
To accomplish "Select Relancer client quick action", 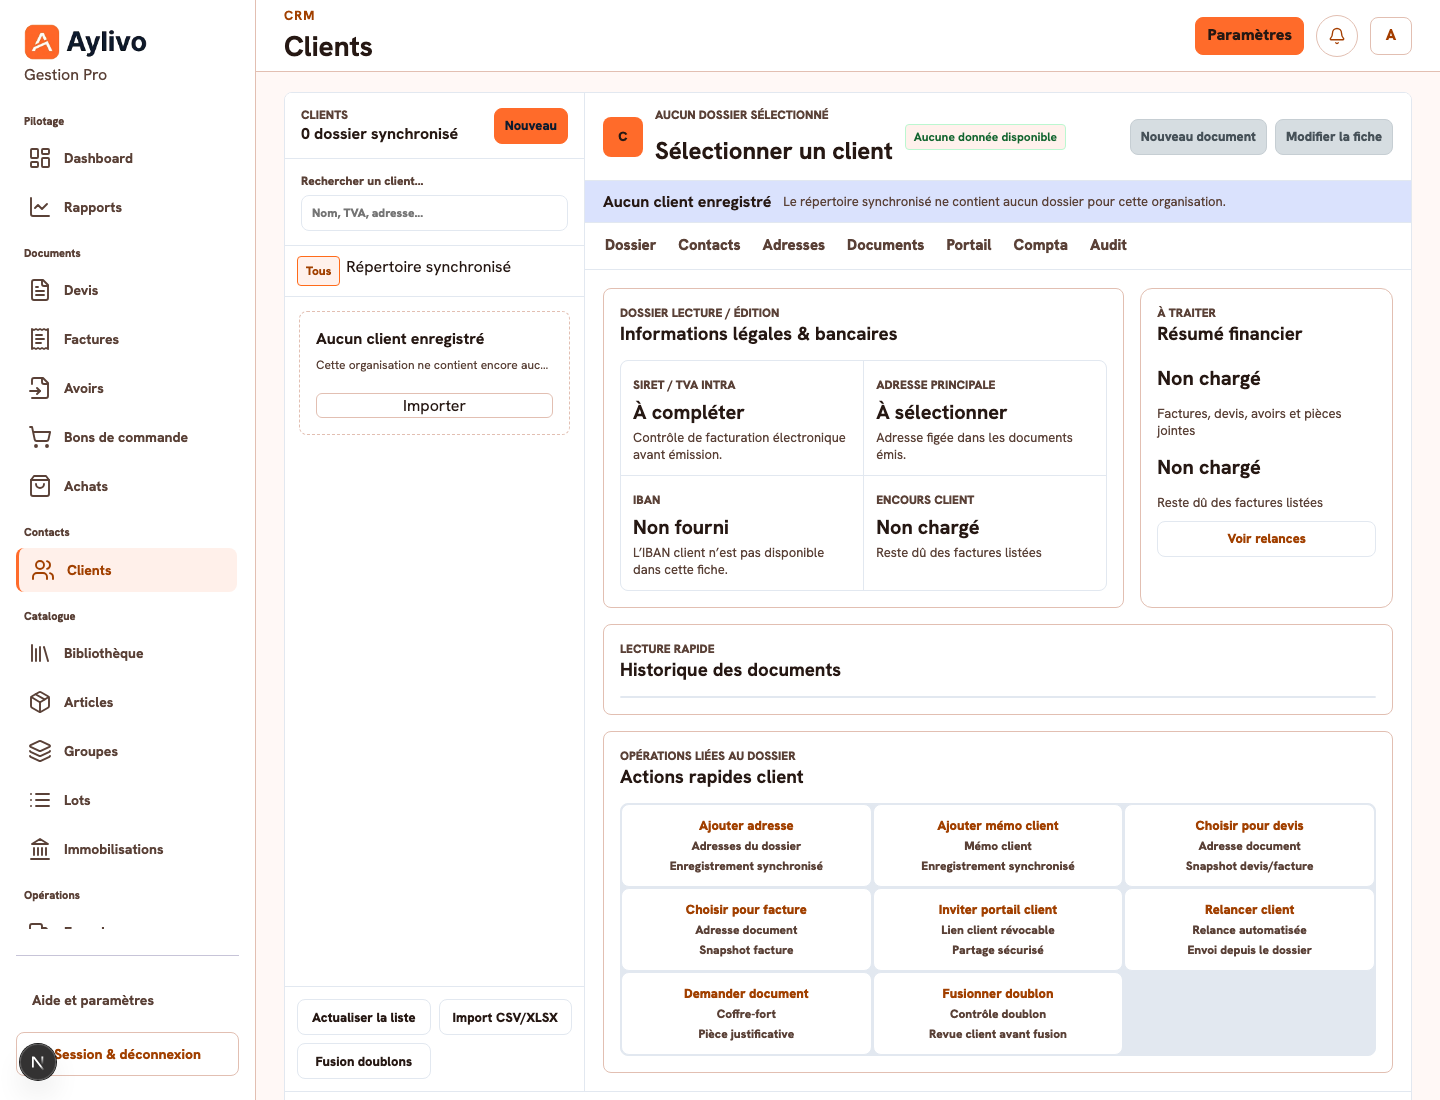I will [1250, 930].
